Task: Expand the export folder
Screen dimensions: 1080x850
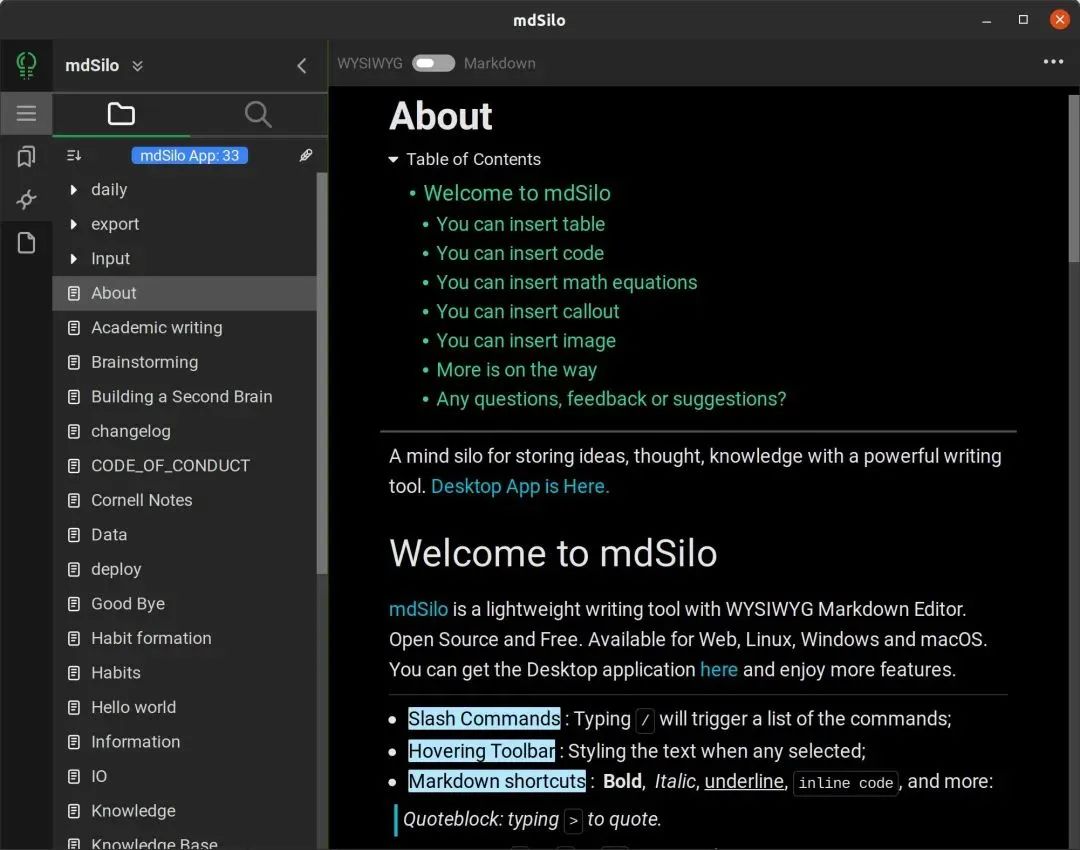Action: [74, 224]
